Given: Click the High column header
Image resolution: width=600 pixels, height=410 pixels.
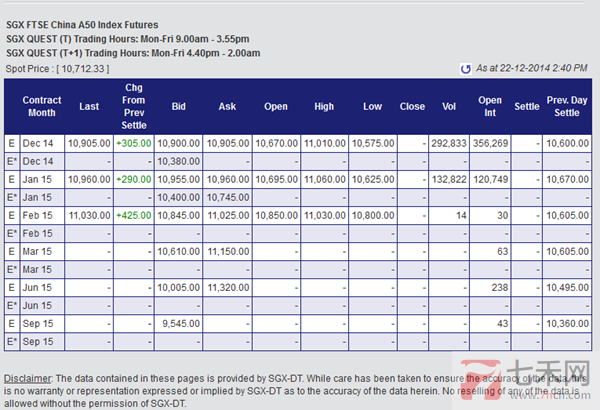Looking at the screenshot, I should 324,106.
